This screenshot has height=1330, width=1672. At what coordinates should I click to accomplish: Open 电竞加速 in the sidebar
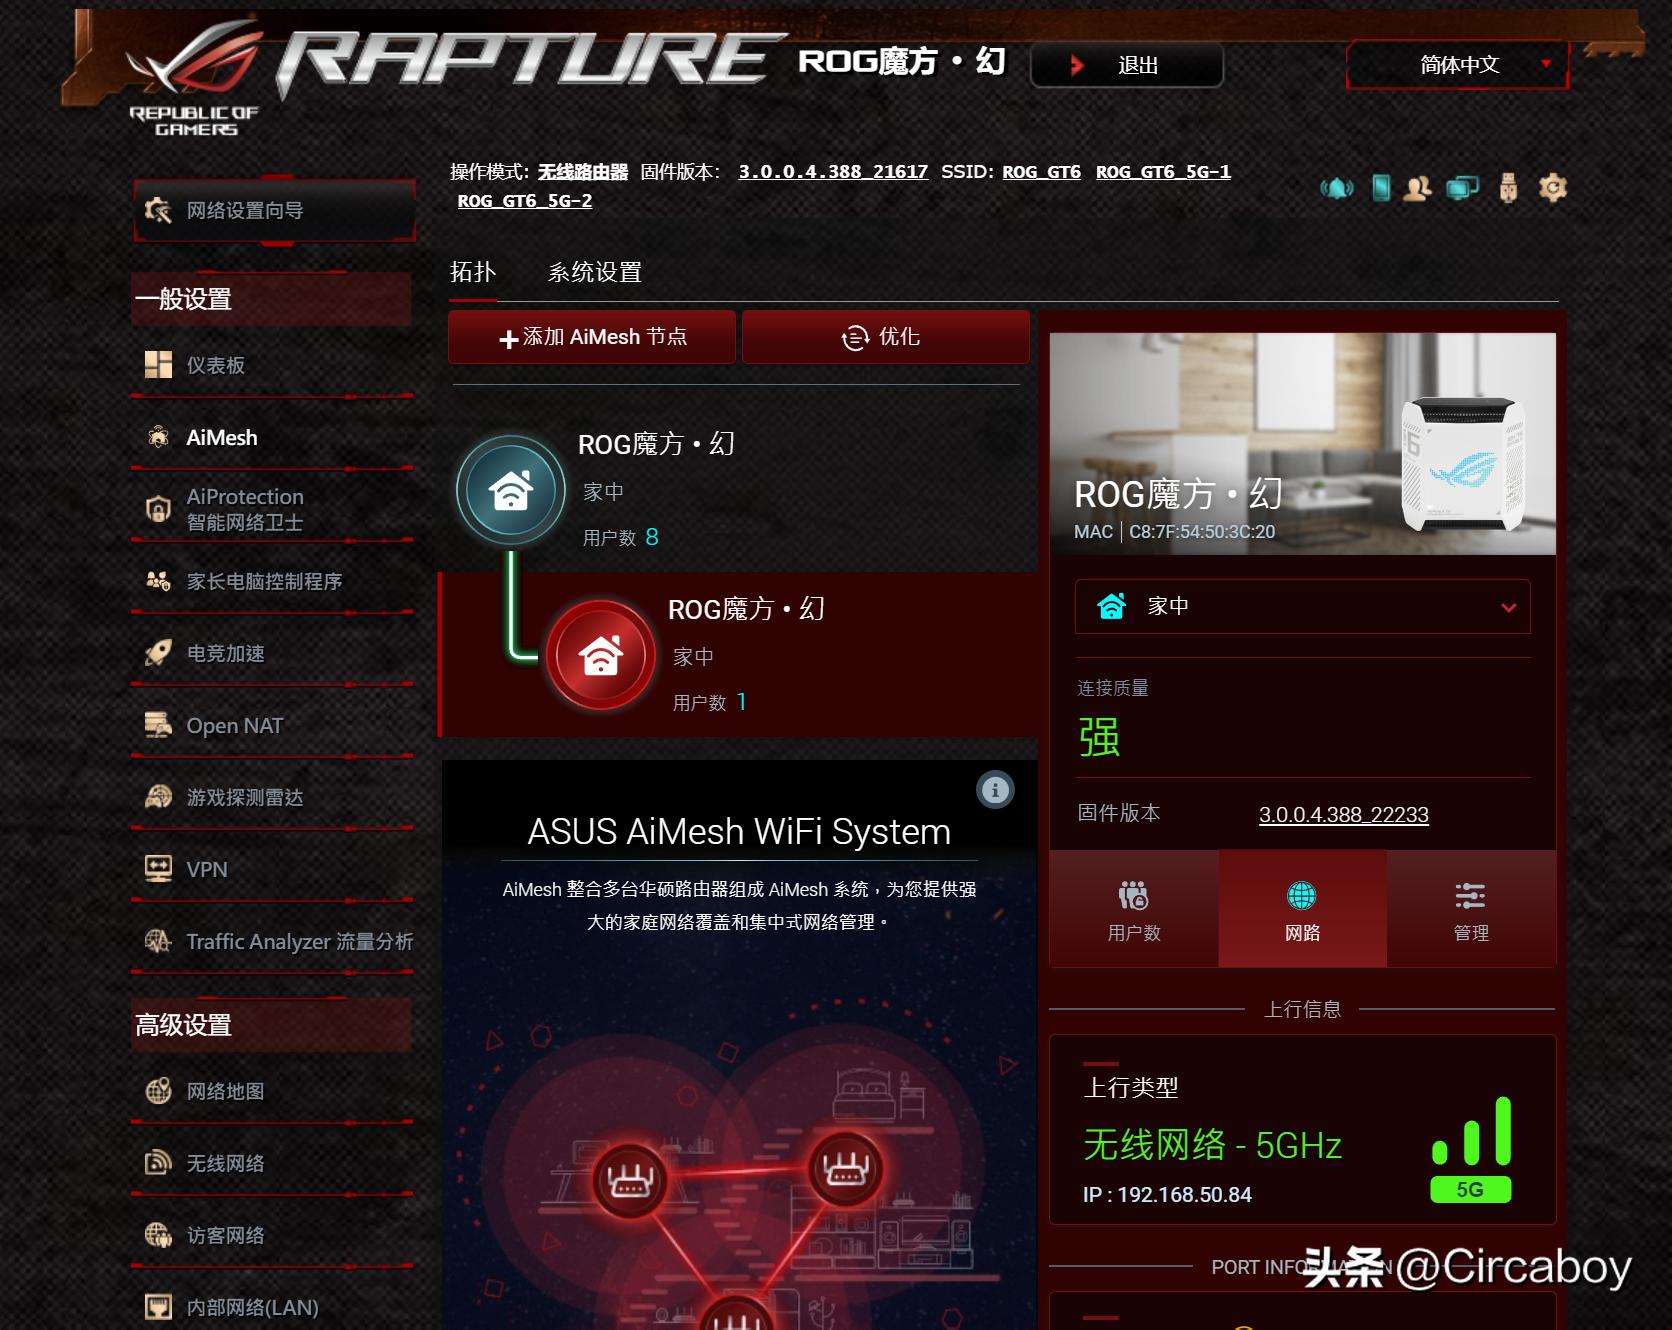coord(226,654)
